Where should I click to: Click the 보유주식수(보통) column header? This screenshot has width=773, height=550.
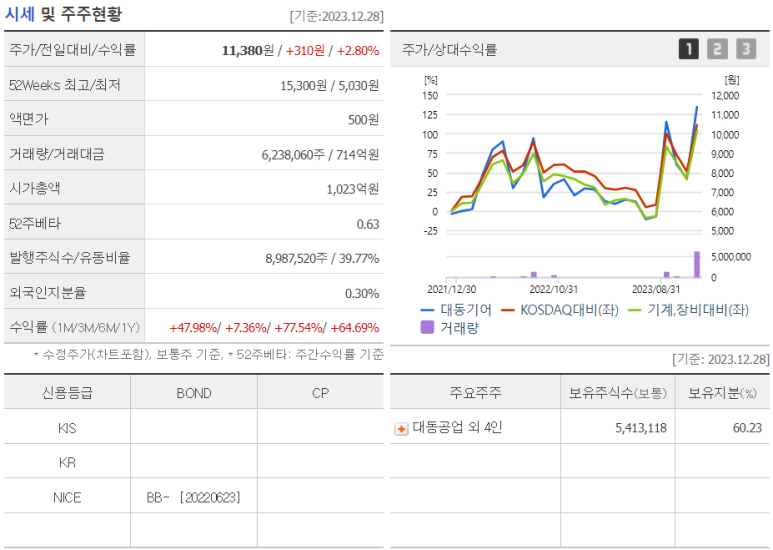pyautogui.click(x=618, y=393)
